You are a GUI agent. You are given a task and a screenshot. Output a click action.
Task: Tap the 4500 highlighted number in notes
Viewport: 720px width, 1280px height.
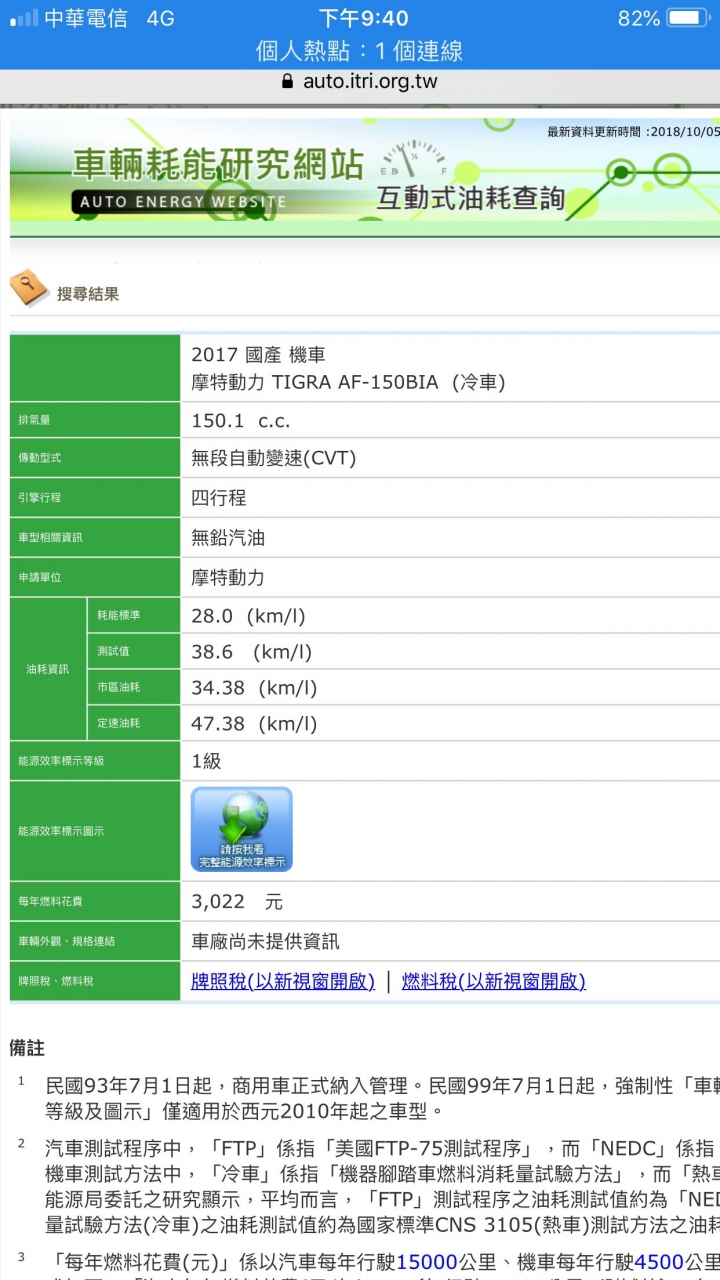click(x=660, y=1261)
